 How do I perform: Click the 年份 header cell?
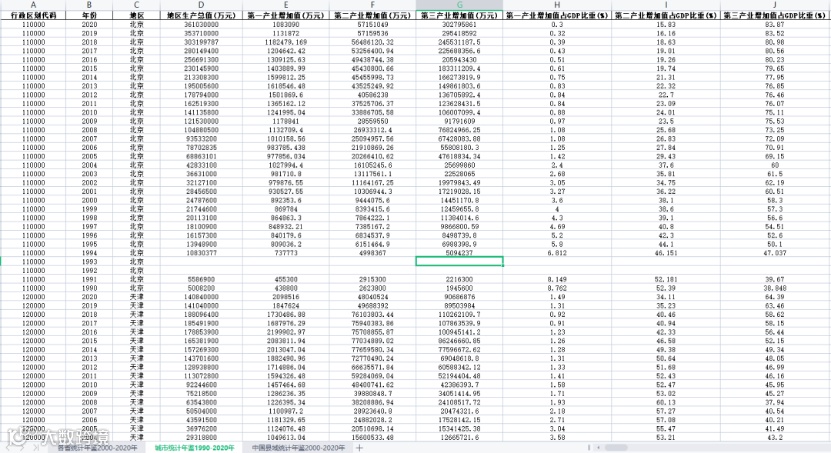tap(89, 15)
